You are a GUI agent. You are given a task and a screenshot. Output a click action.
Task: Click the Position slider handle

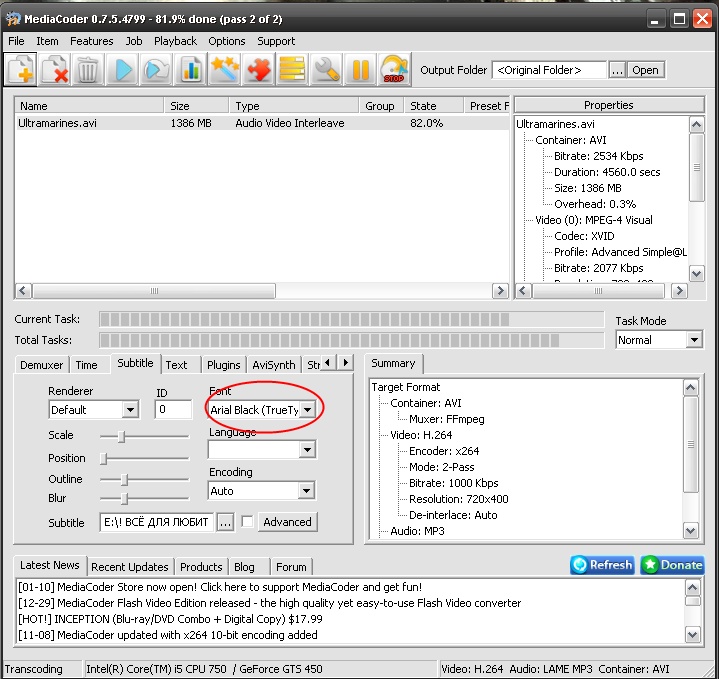click(x=104, y=458)
